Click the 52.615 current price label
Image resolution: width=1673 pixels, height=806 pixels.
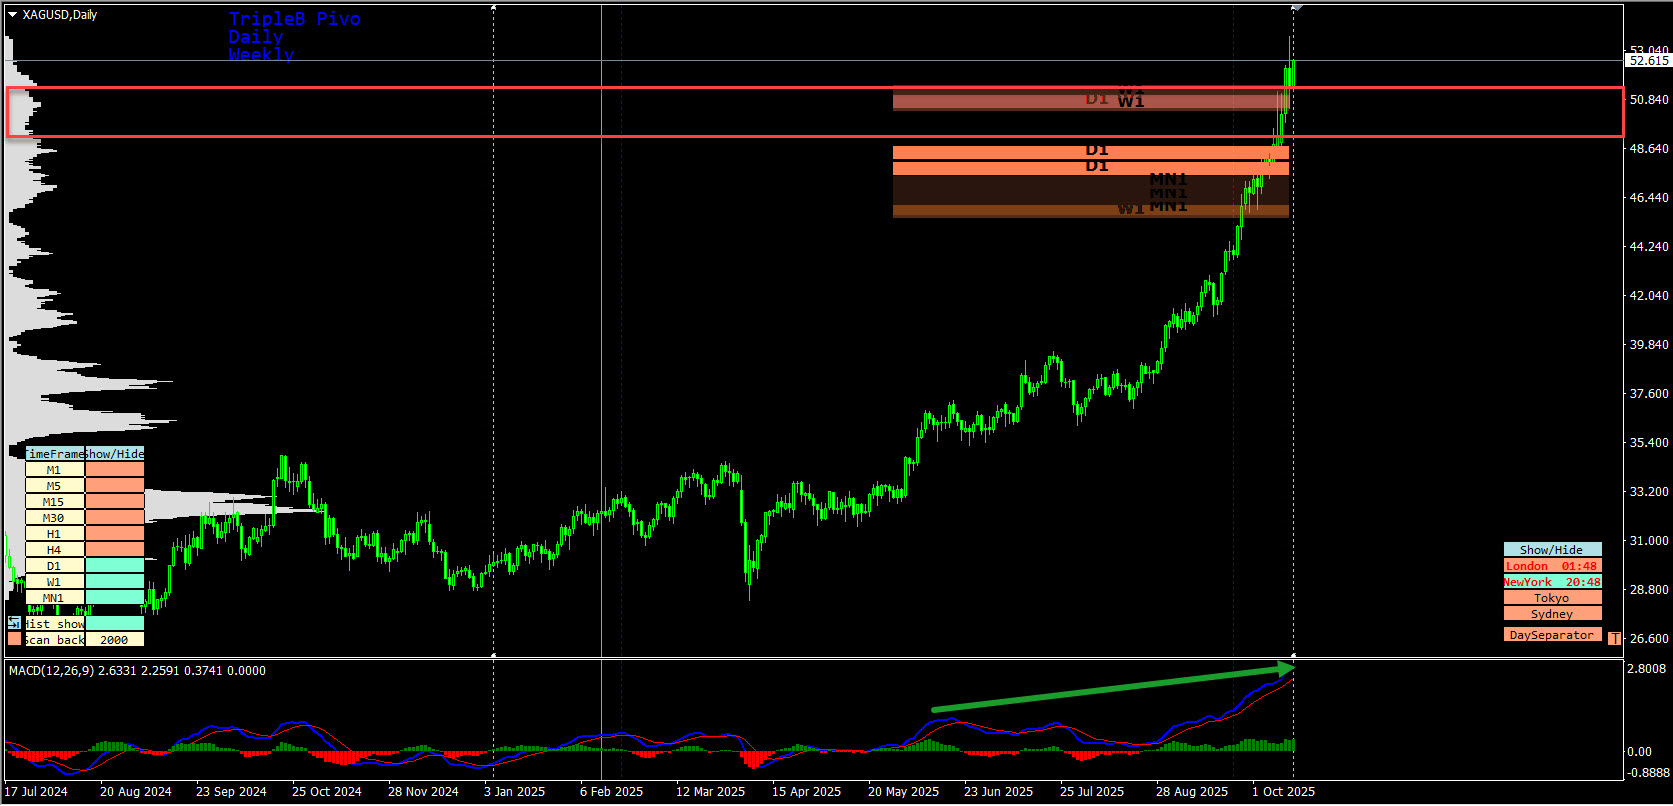coord(1648,61)
